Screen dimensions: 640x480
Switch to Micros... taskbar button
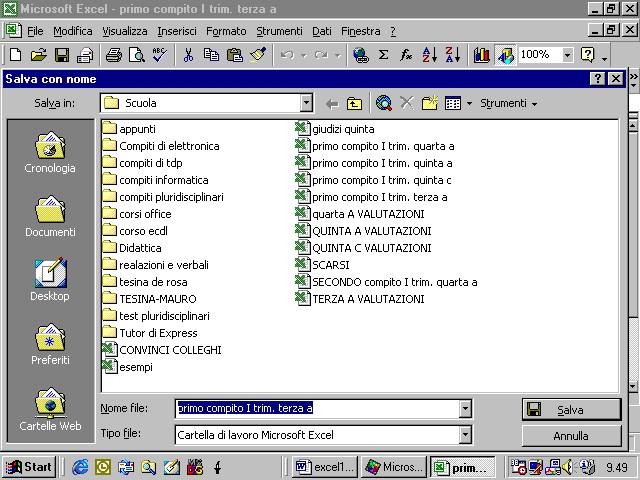pyautogui.click(x=394, y=467)
